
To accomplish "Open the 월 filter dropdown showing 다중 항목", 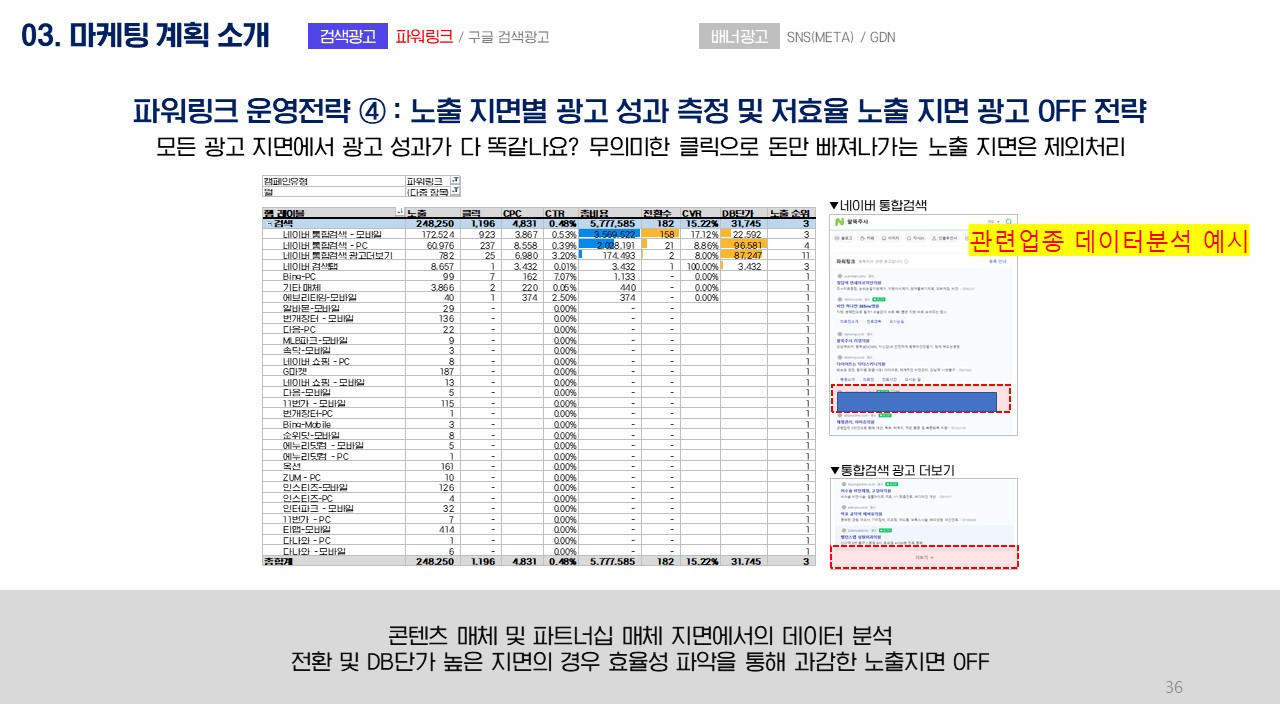I will point(456,192).
